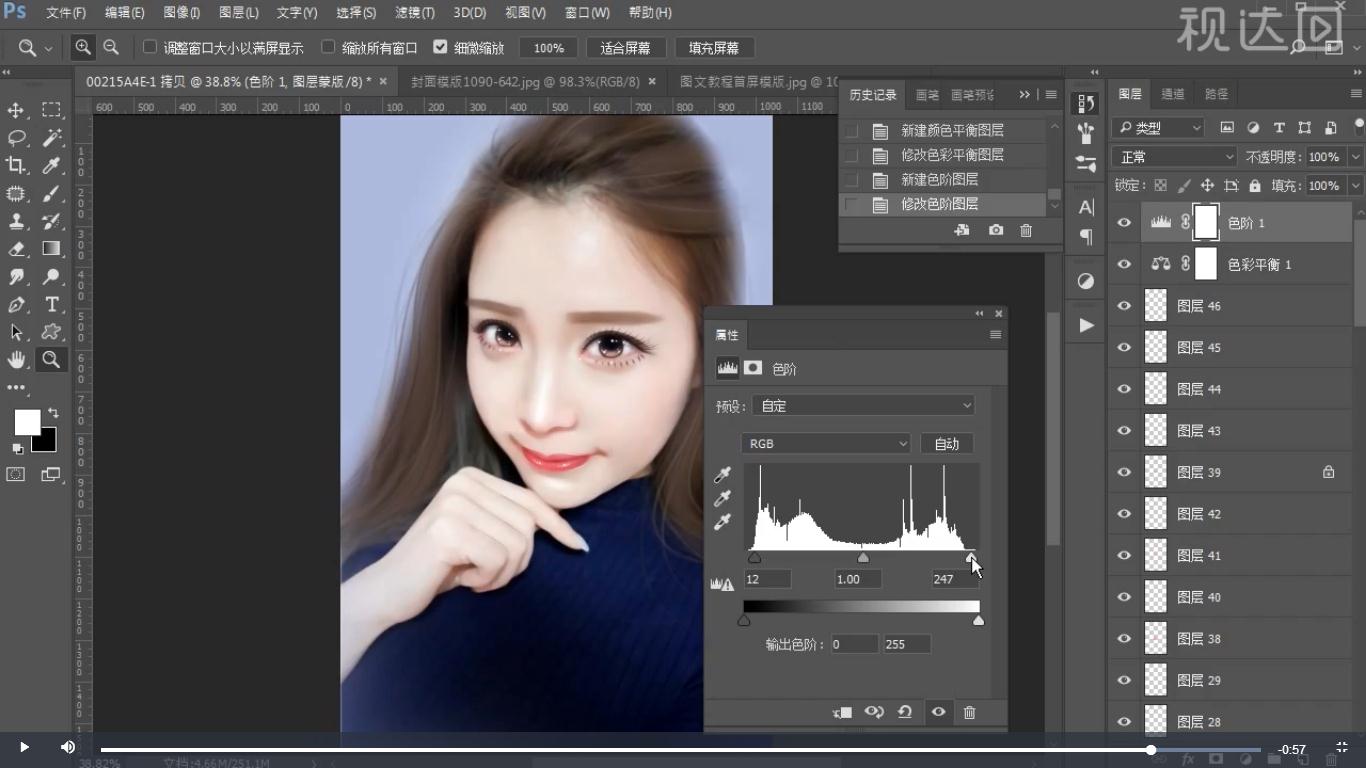Select the Gradient tool

click(51, 249)
